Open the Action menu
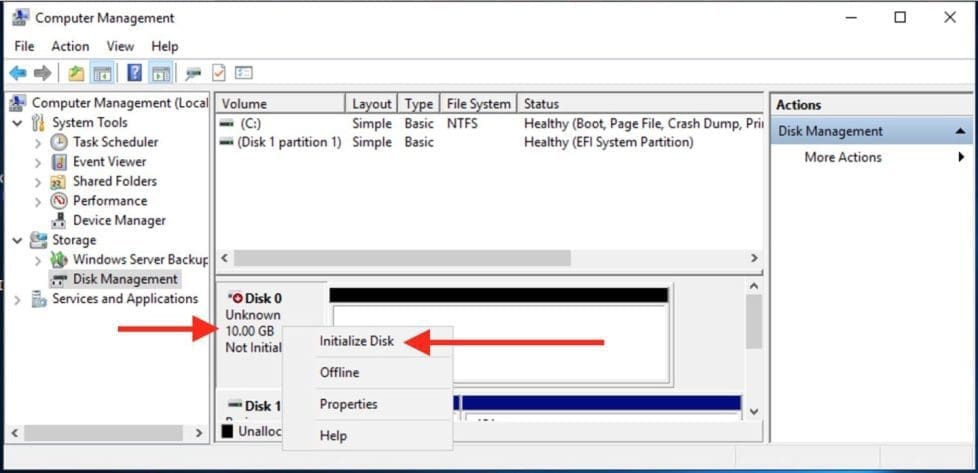The height and width of the screenshot is (473, 978). click(70, 46)
